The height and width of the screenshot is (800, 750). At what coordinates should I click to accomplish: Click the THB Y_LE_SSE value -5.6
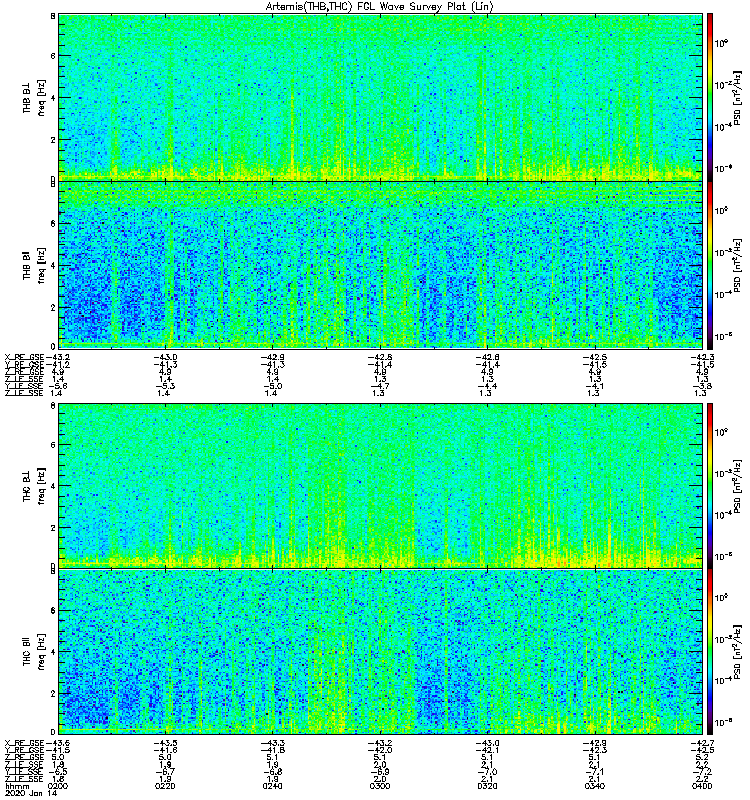pyautogui.click(x=57, y=386)
